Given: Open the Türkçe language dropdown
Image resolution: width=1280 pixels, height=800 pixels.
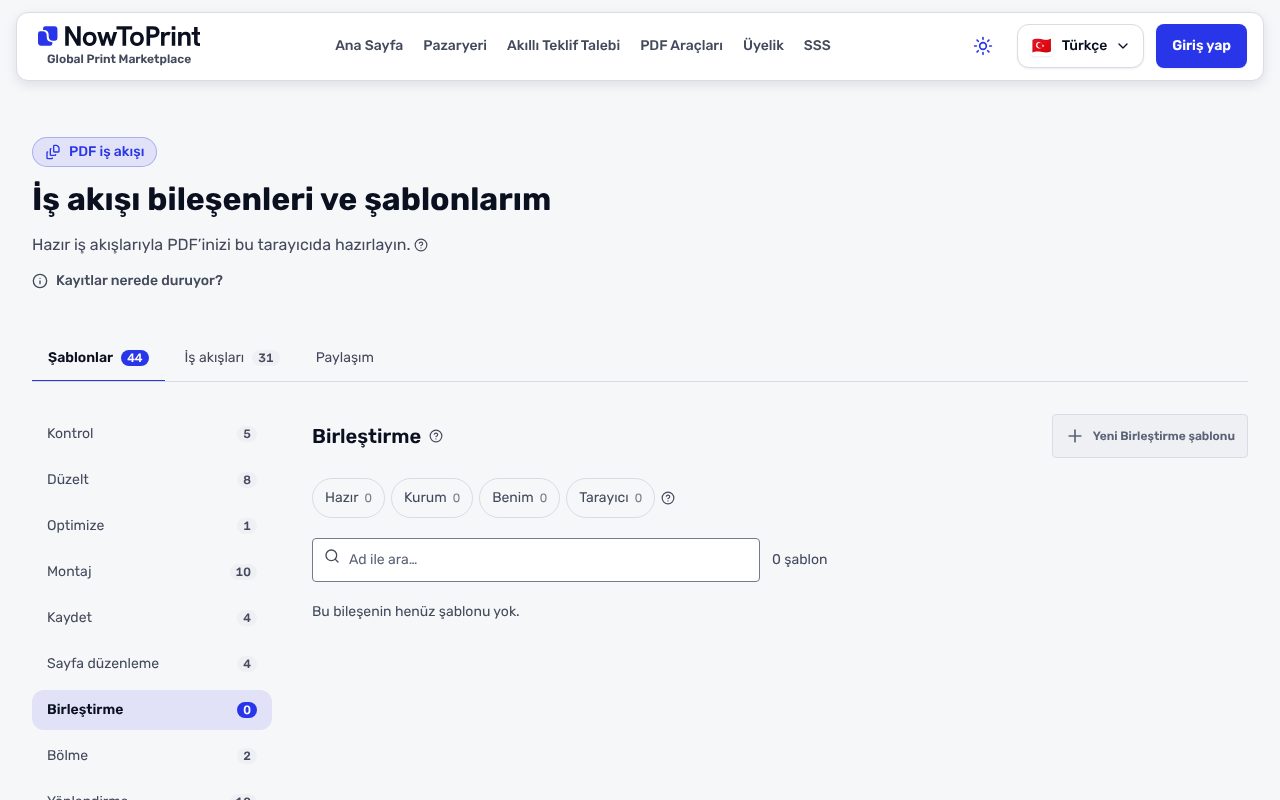Looking at the screenshot, I should coord(1080,46).
